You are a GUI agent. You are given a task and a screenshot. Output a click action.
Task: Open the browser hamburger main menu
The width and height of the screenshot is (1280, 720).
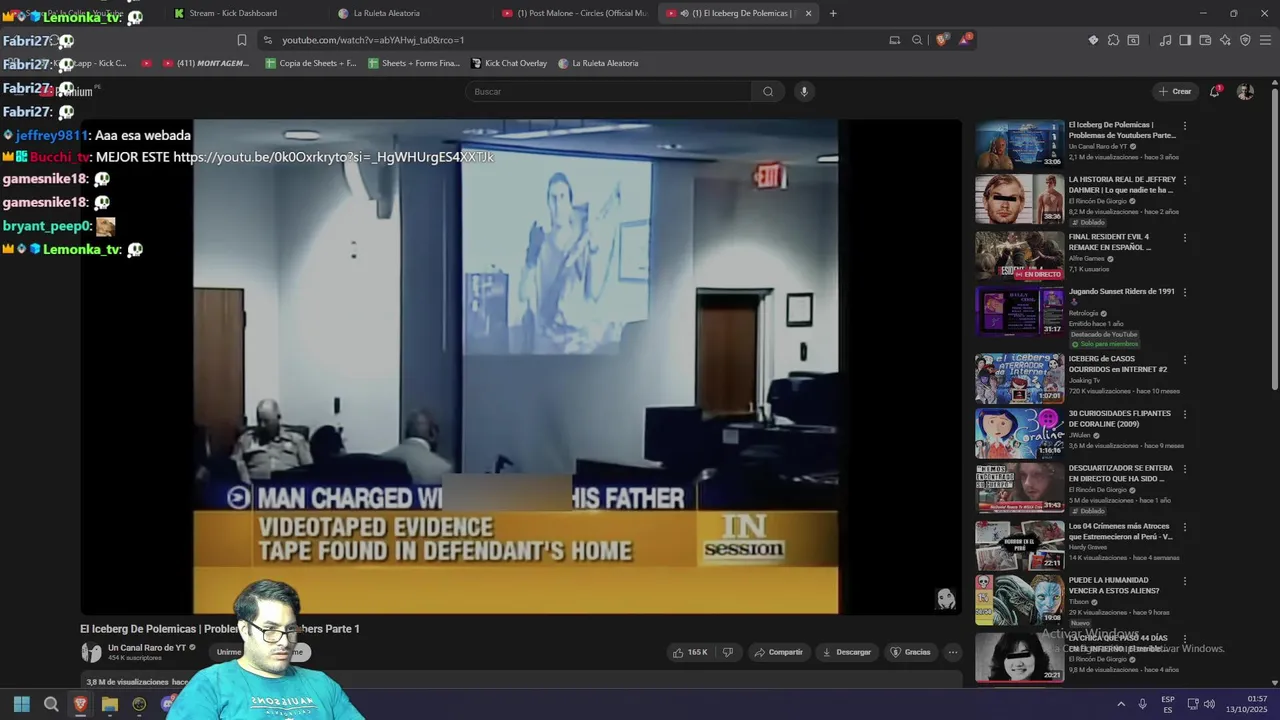coord(1265,40)
